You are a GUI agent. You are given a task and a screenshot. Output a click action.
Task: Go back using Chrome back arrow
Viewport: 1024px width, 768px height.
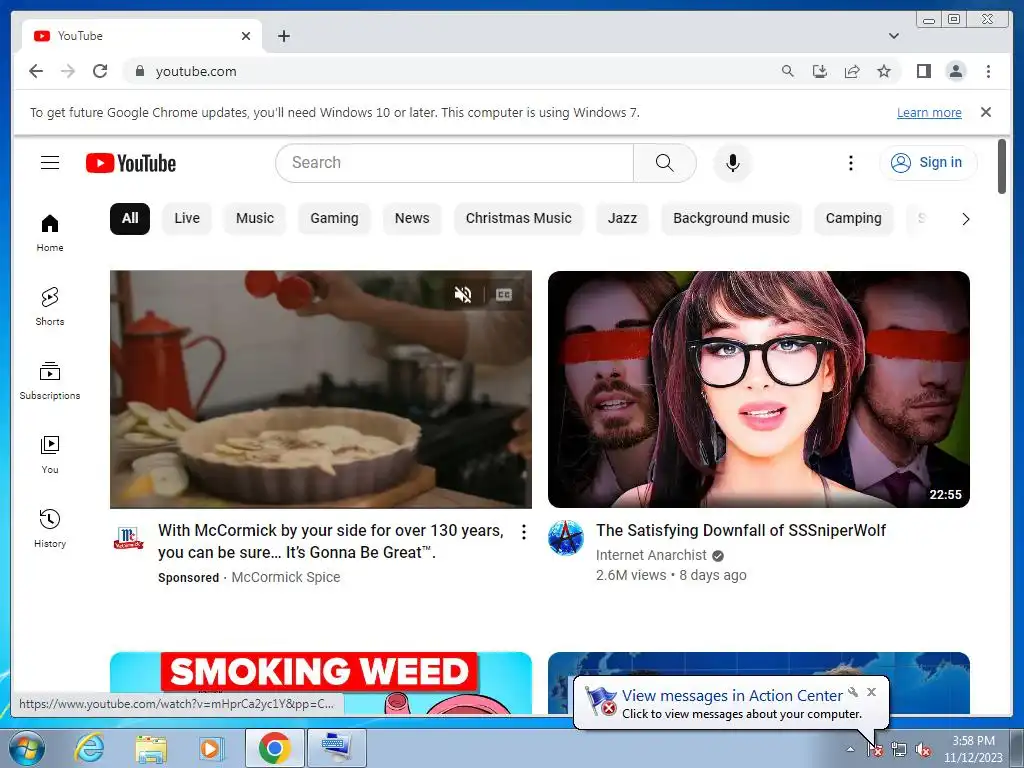36,71
